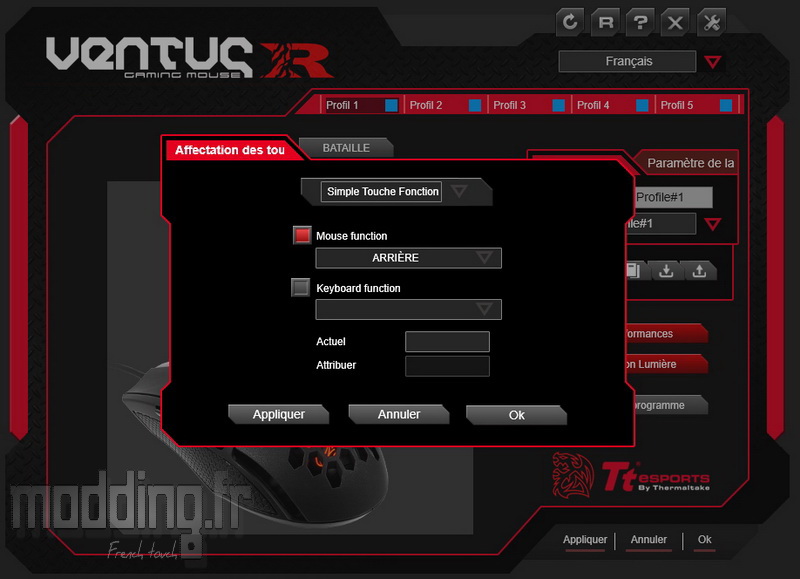Open the Lumière option button
800x579 pixels.
pyautogui.click(x=666, y=364)
